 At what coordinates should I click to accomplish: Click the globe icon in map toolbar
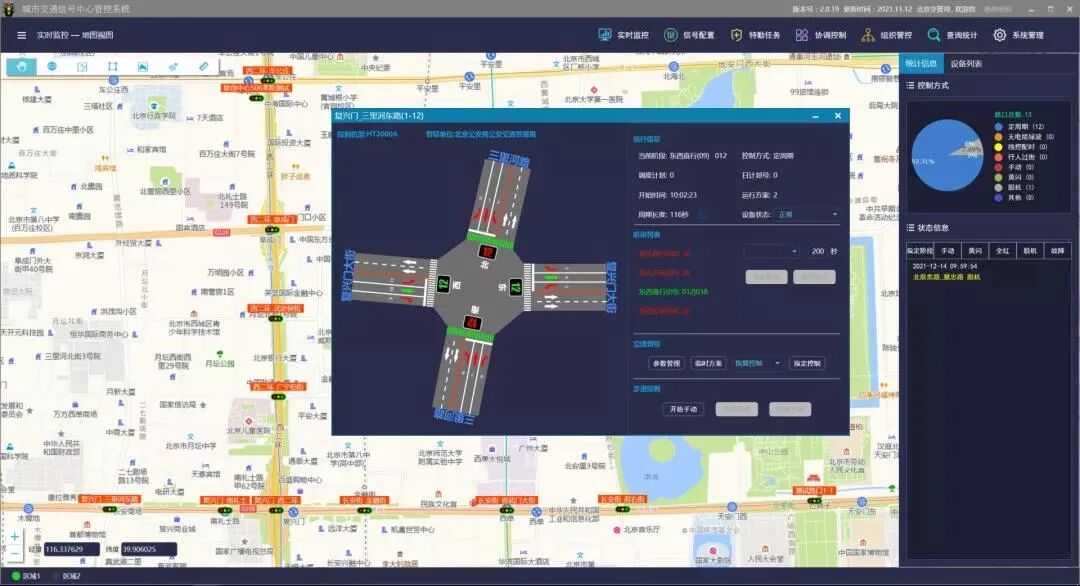point(52,67)
